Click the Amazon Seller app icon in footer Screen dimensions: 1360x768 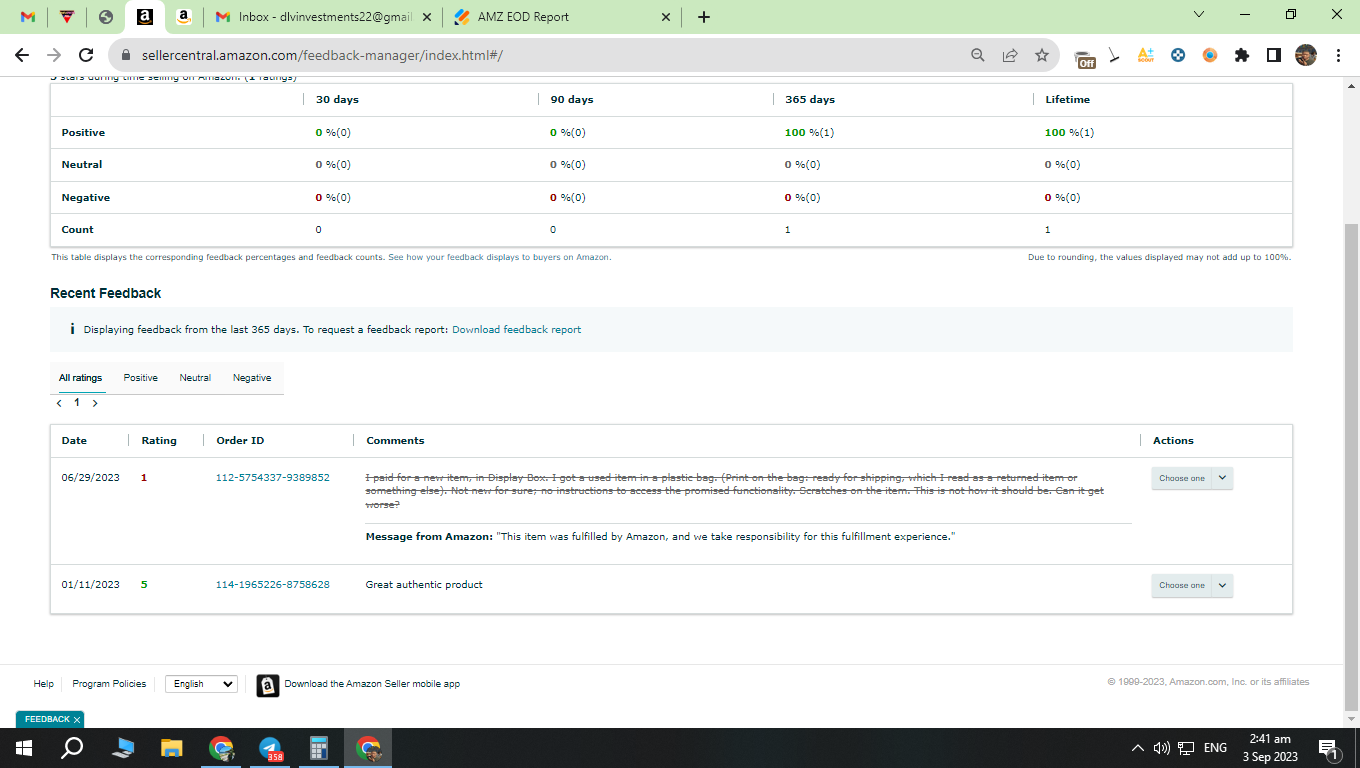click(x=267, y=685)
